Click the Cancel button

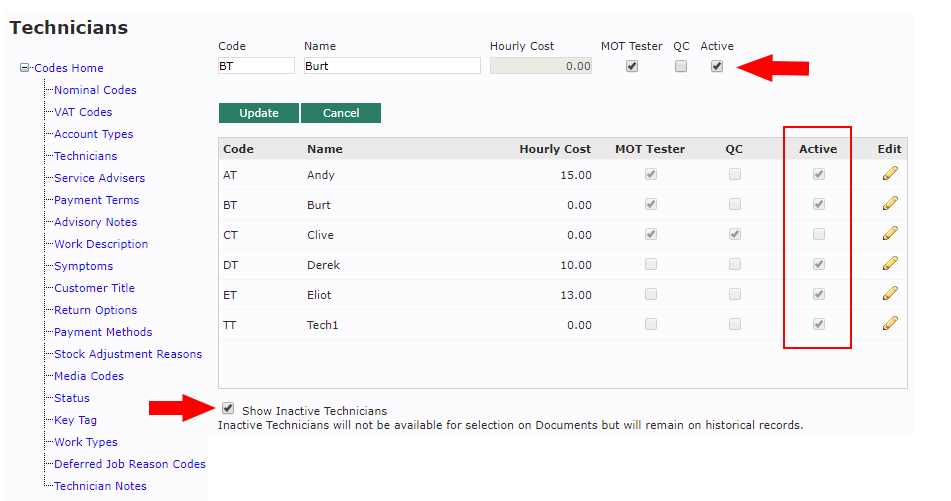pos(340,113)
